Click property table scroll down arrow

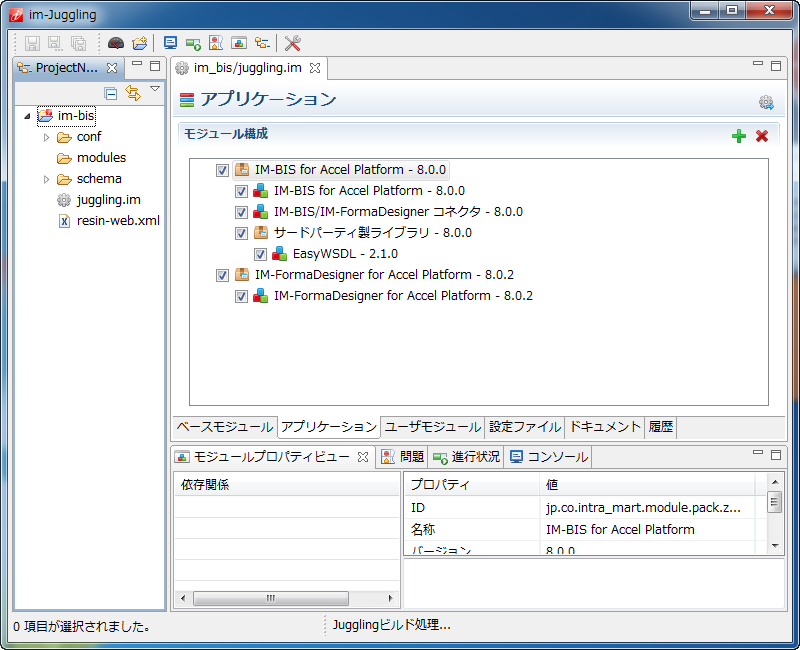point(775,545)
